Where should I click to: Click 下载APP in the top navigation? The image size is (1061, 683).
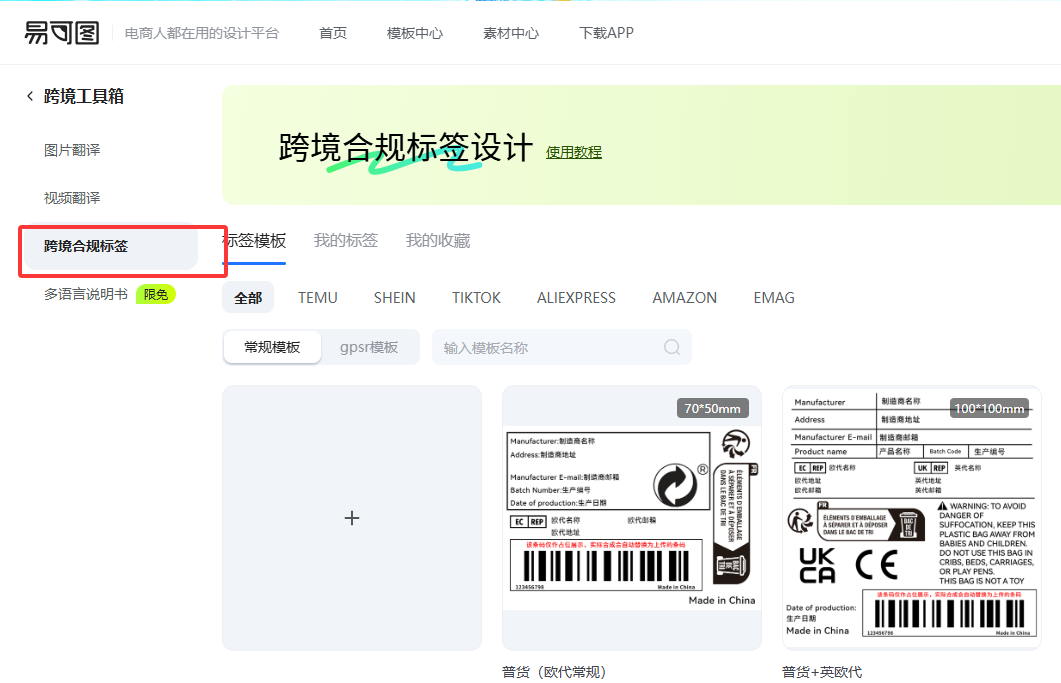(x=606, y=32)
